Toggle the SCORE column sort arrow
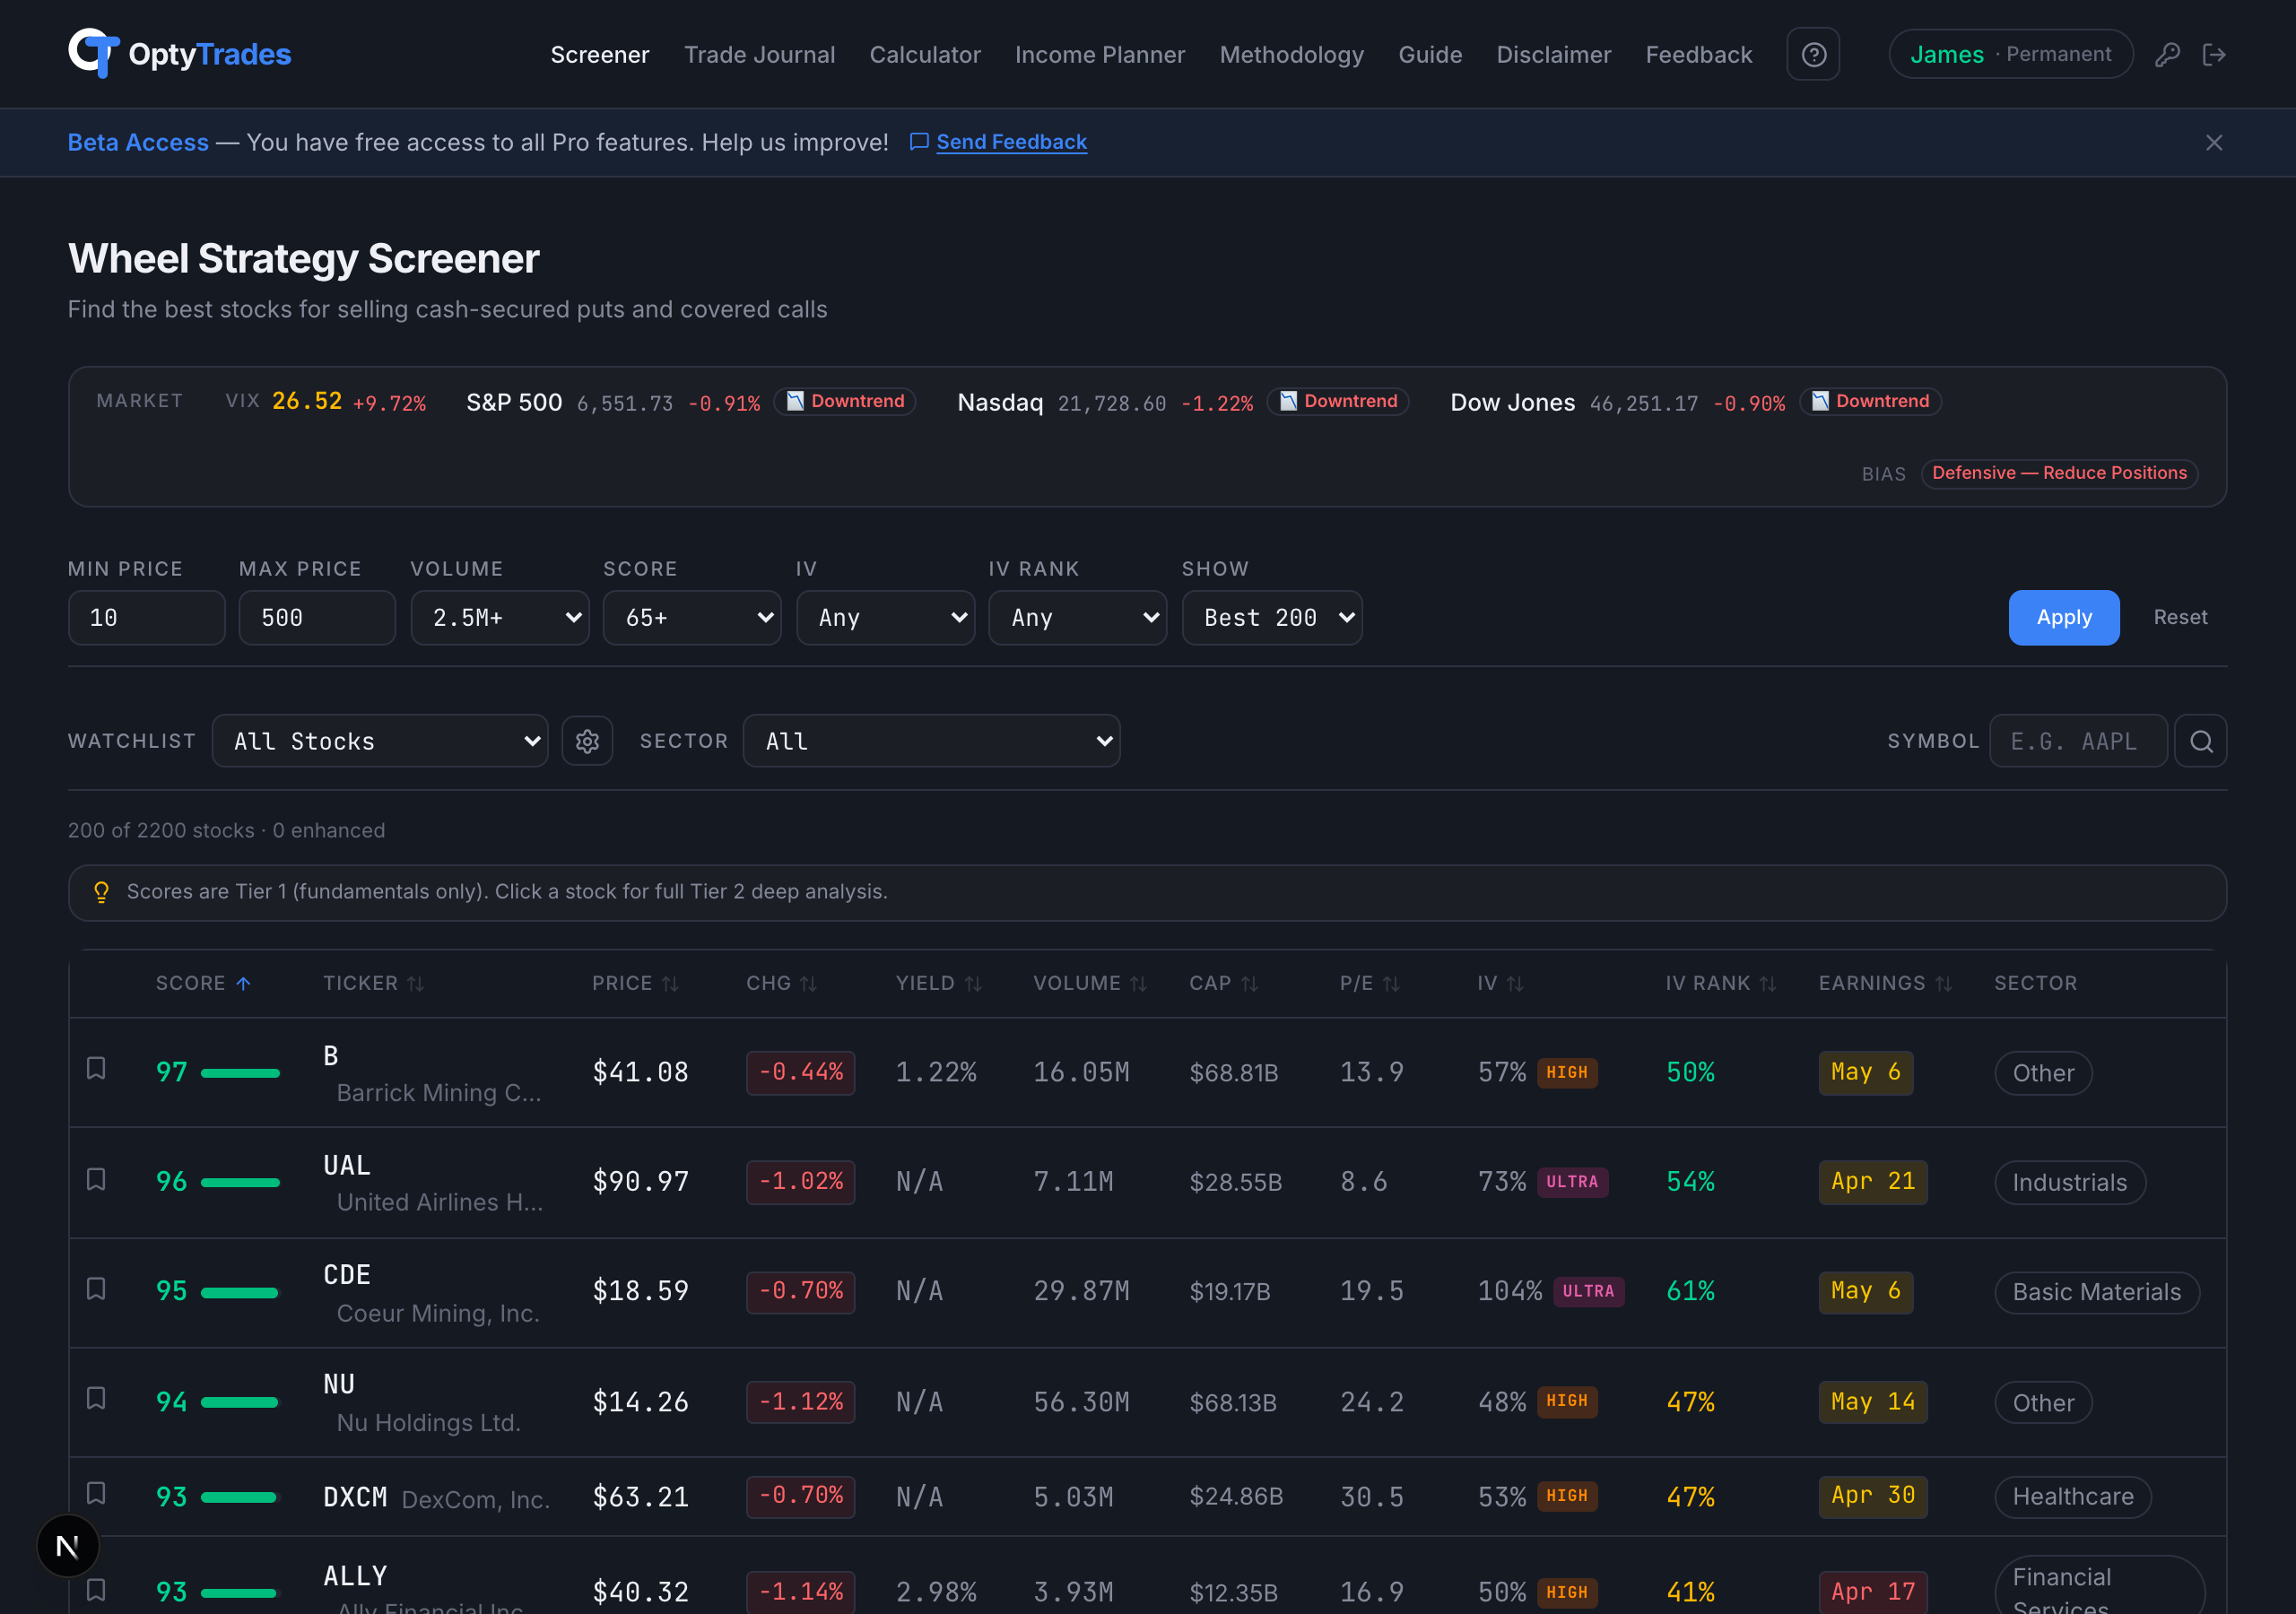The width and height of the screenshot is (2296, 1614). [x=244, y=983]
